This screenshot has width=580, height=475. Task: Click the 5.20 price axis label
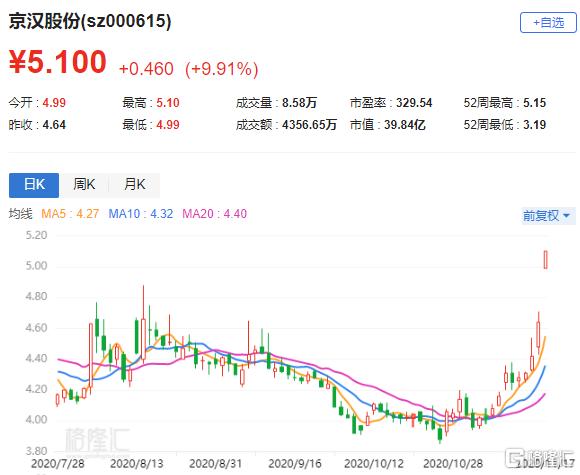(x=36, y=235)
